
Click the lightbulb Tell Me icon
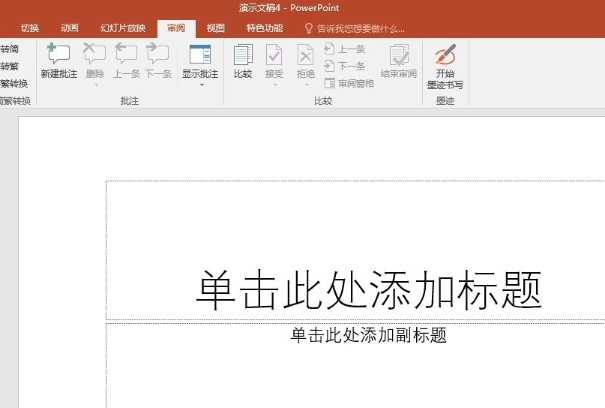coord(308,28)
